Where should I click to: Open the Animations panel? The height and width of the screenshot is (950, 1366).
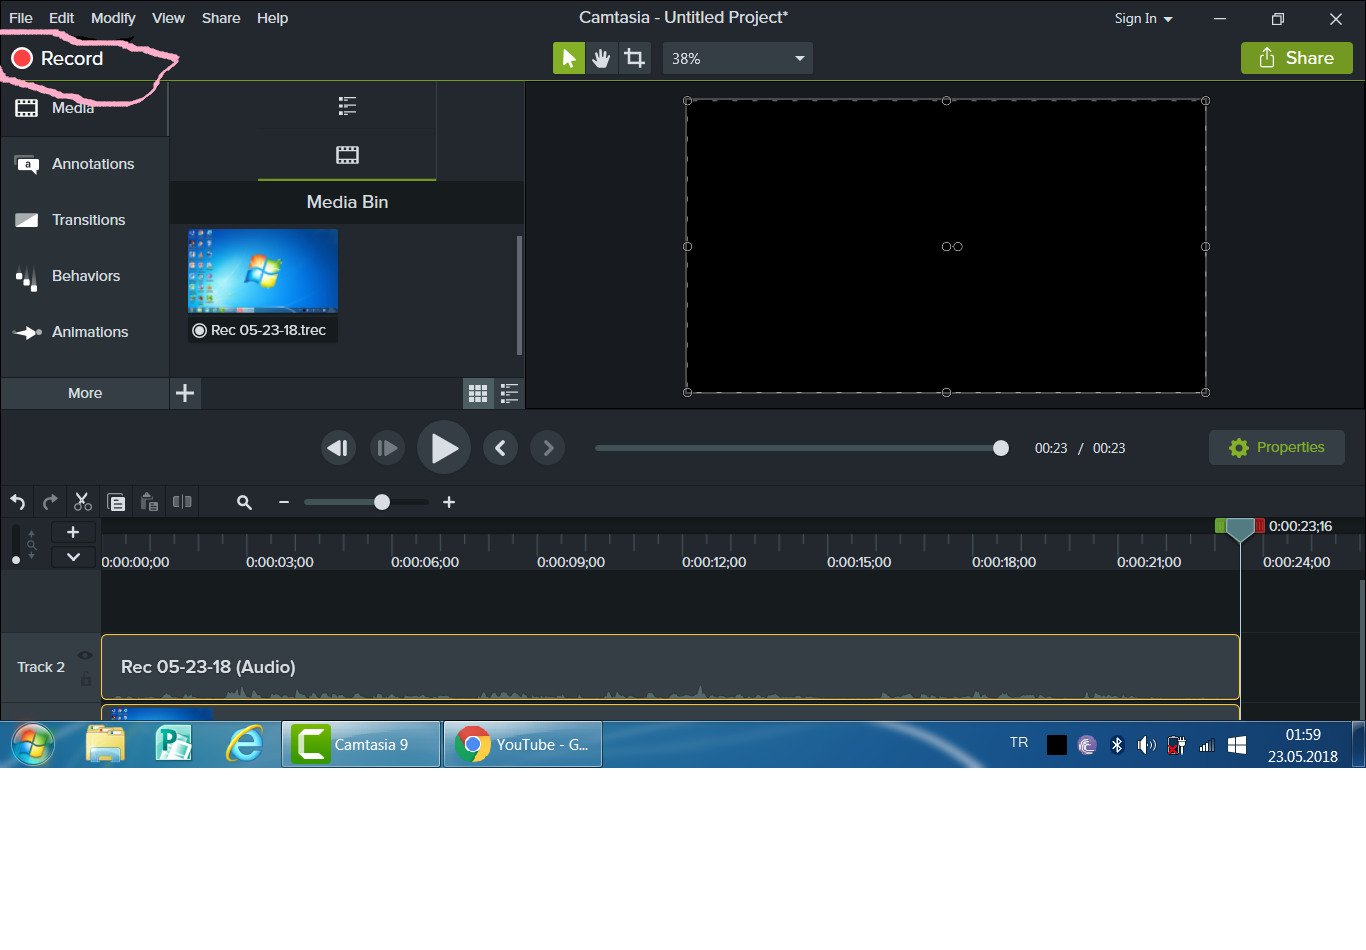(84, 332)
